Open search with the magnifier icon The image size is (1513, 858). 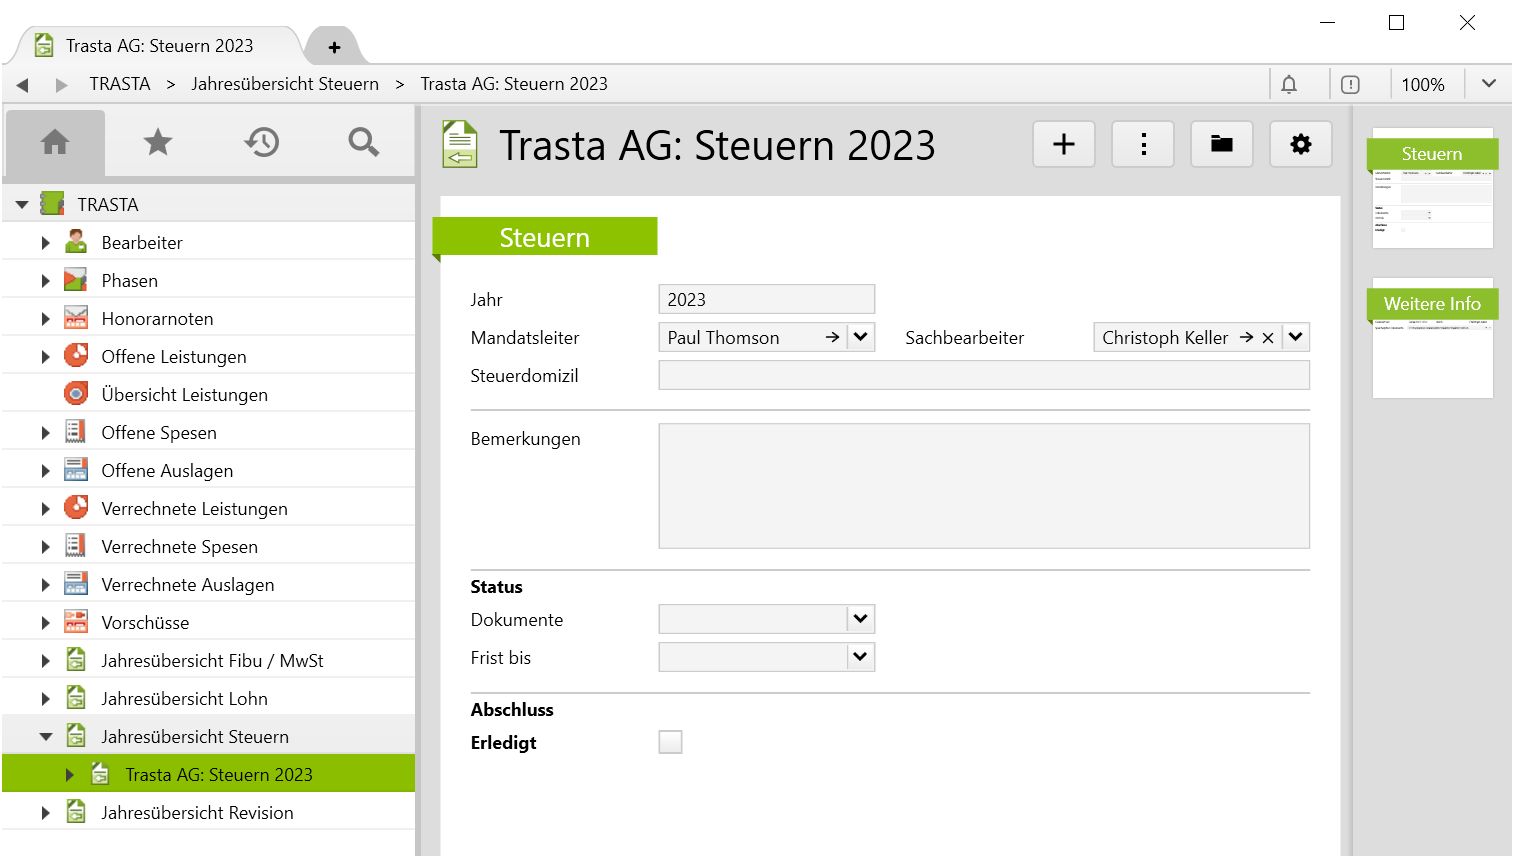click(x=363, y=143)
